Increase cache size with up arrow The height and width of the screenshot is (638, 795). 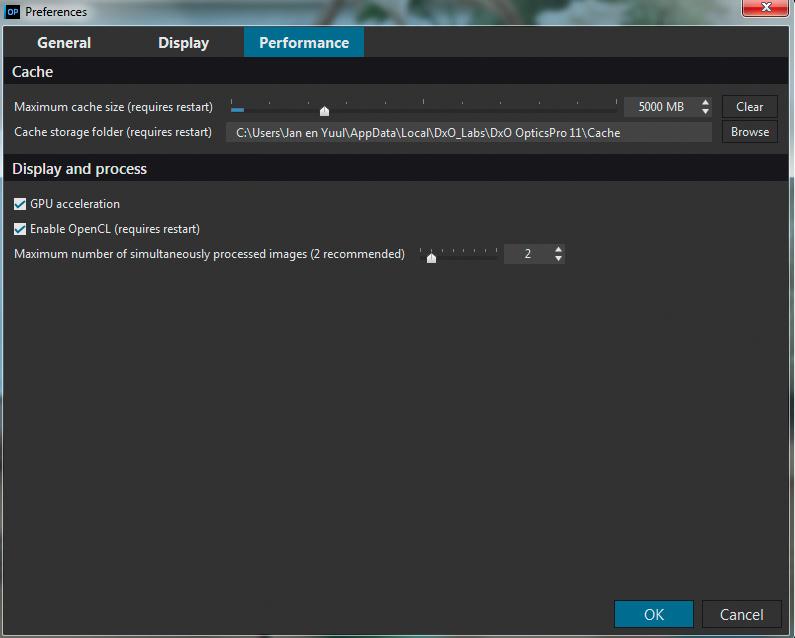(705, 102)
